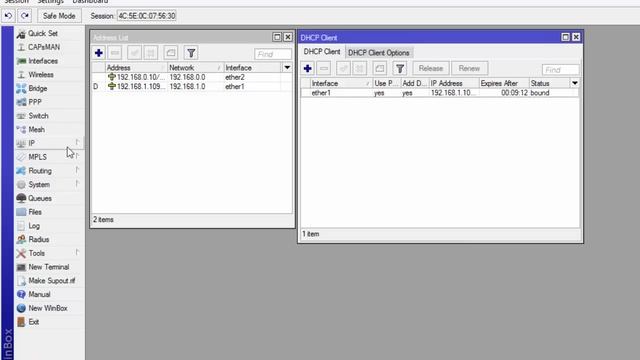Click Find field in DHCP Client window
Viewport: 640px width, 360px height.
coord(560,70)
